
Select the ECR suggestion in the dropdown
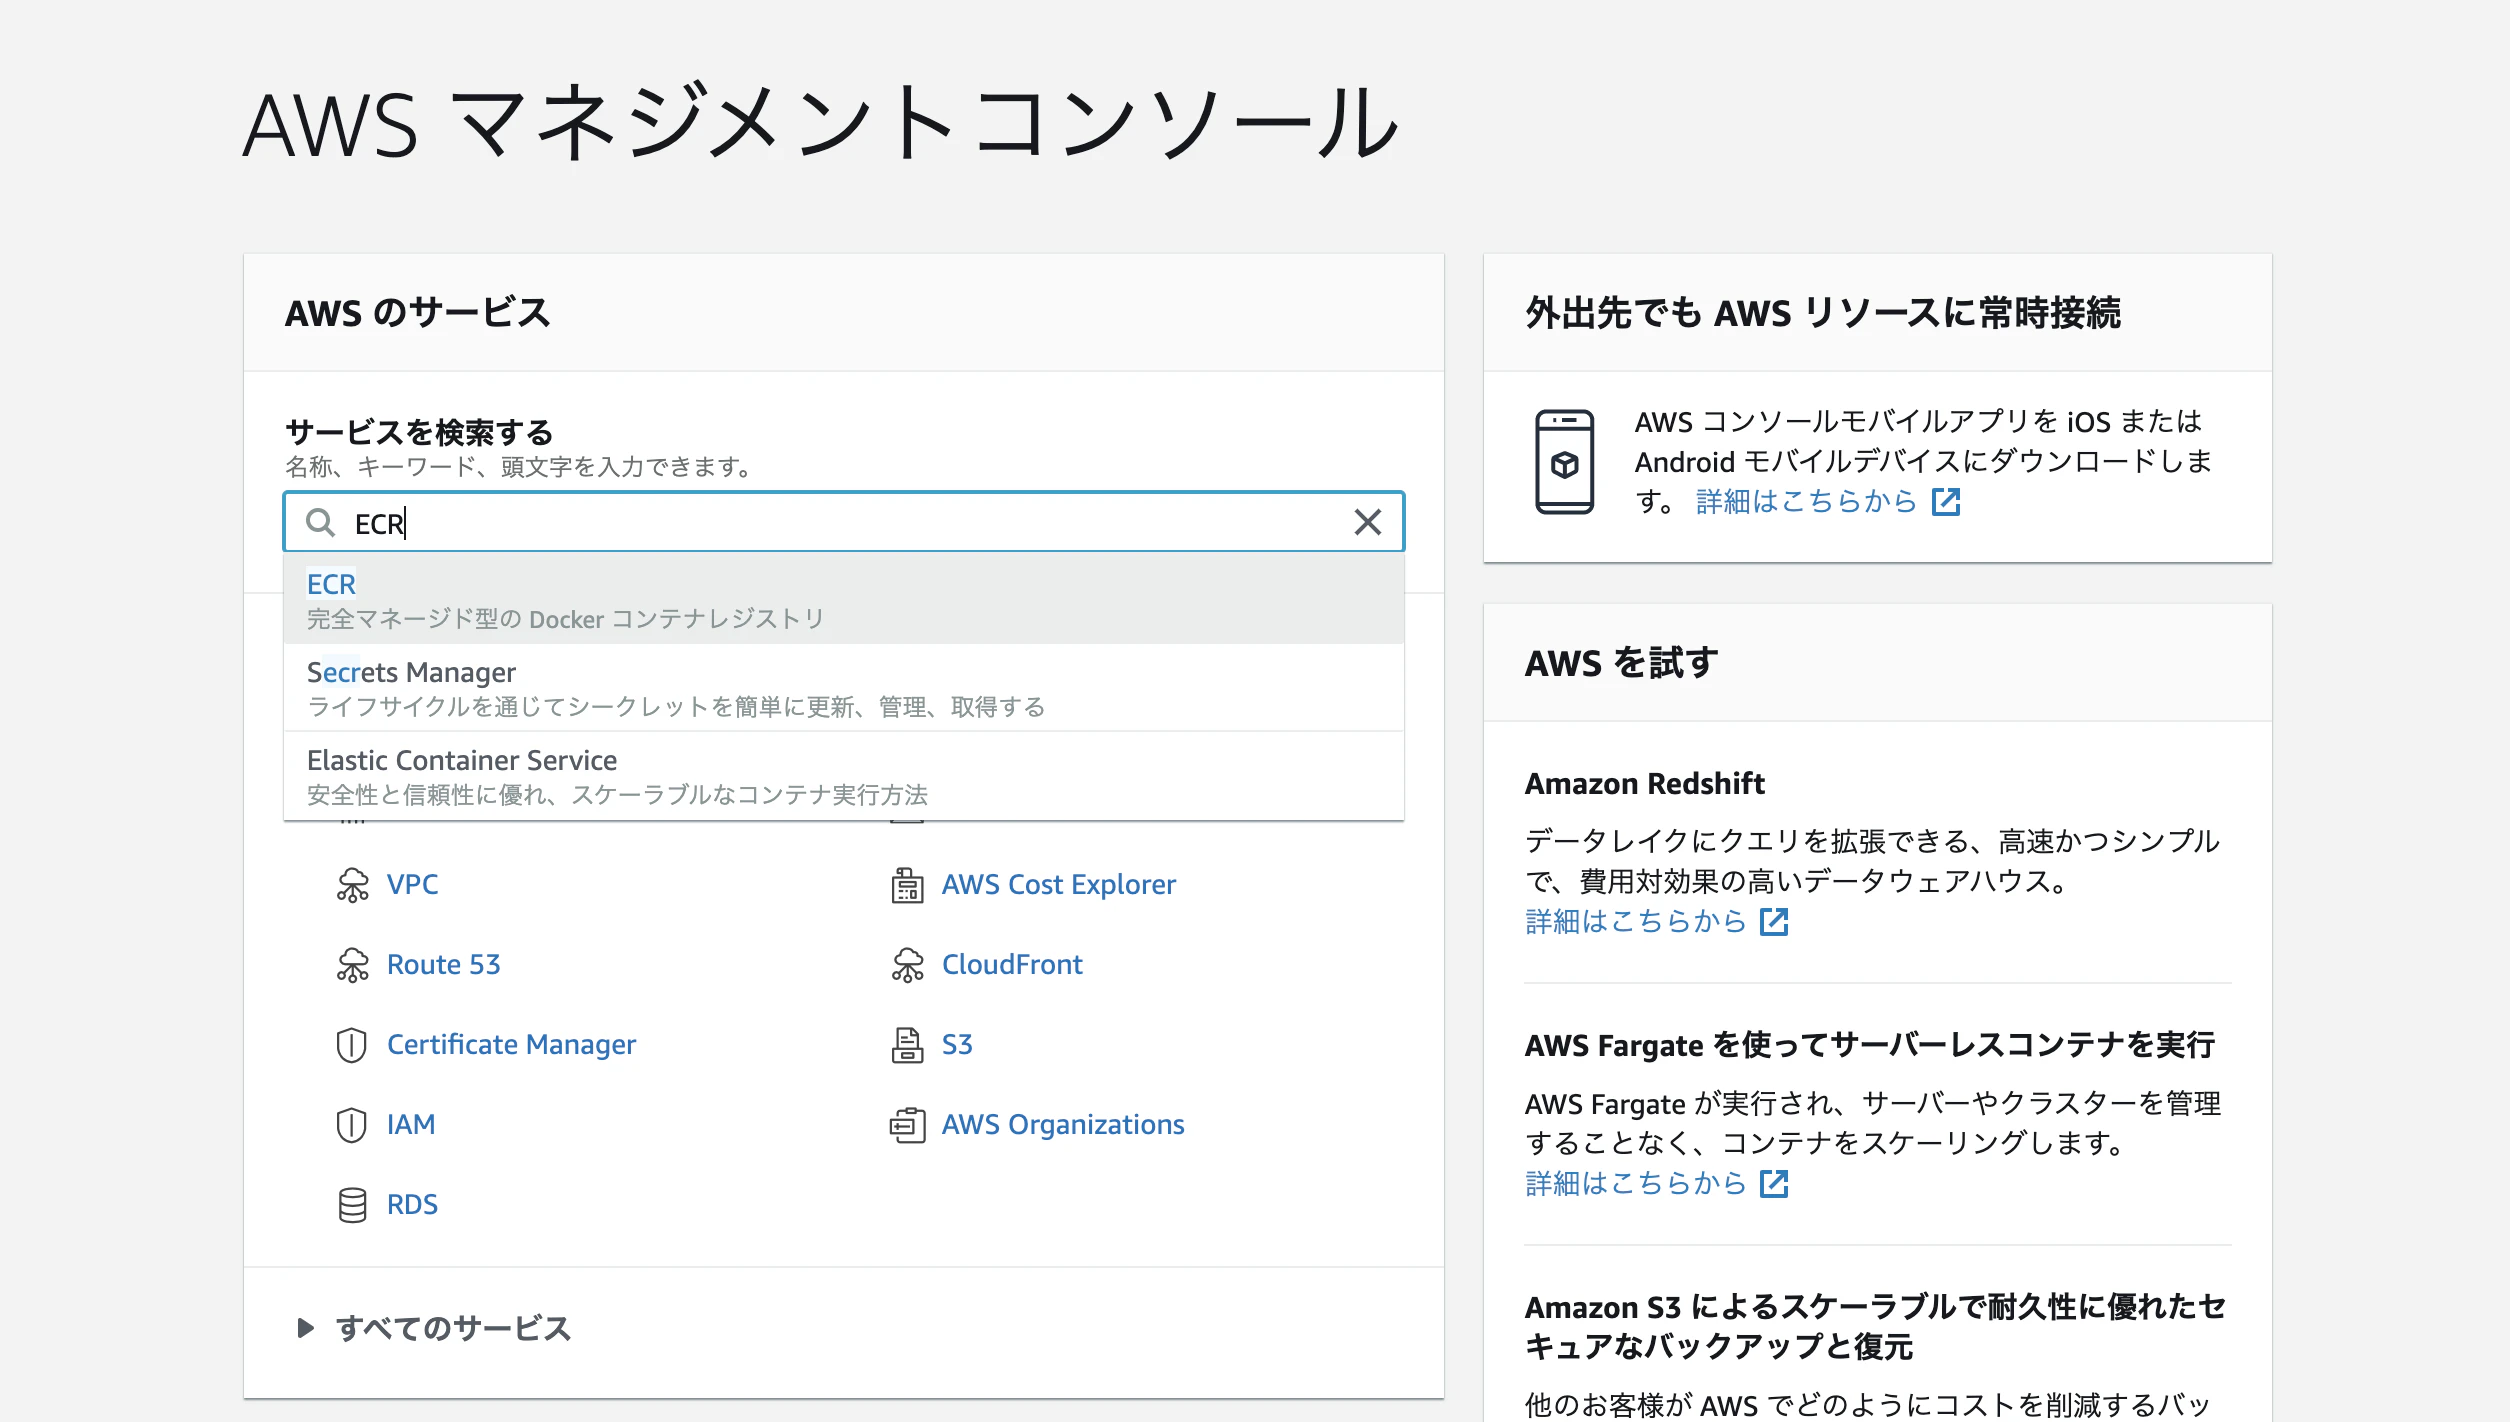tap(844, 600)
